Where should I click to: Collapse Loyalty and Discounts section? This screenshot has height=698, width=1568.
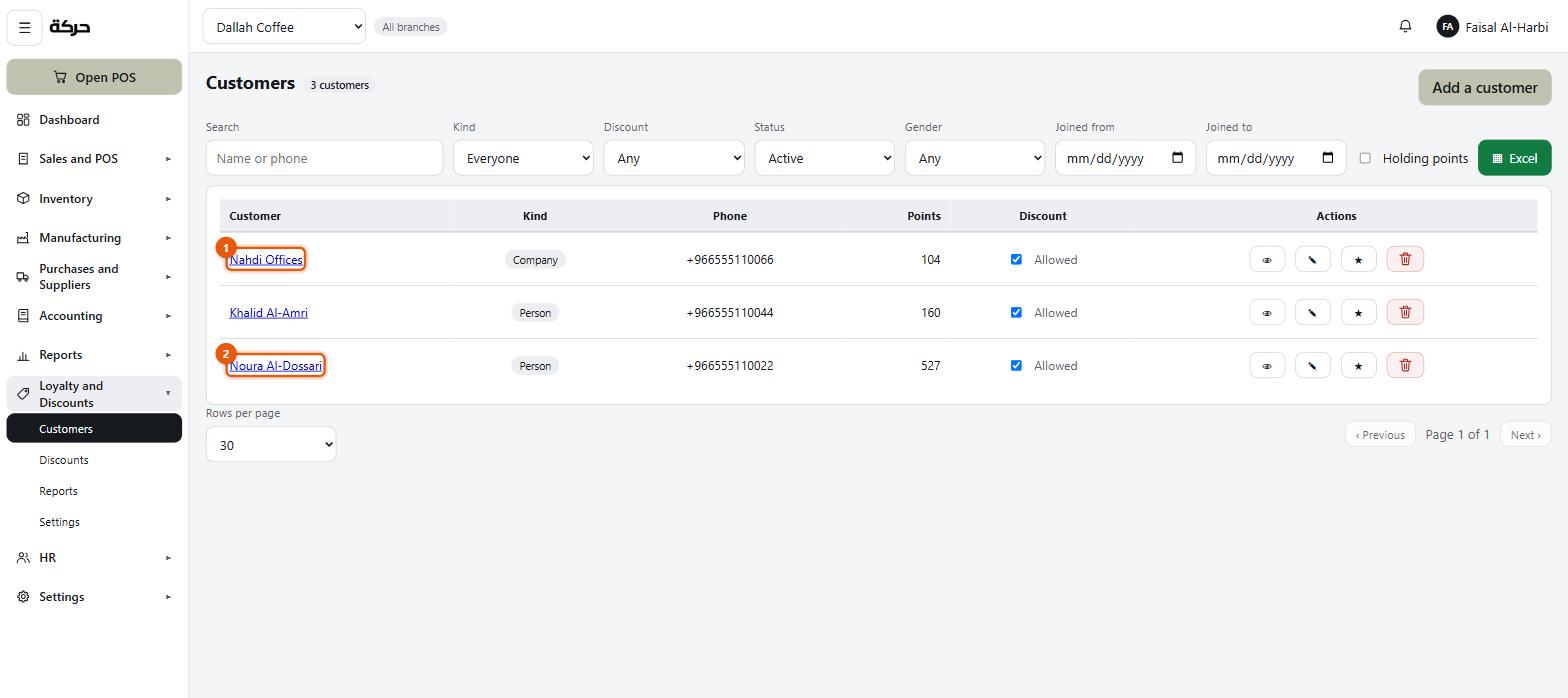pyautogui.click(x=94, y=394)
